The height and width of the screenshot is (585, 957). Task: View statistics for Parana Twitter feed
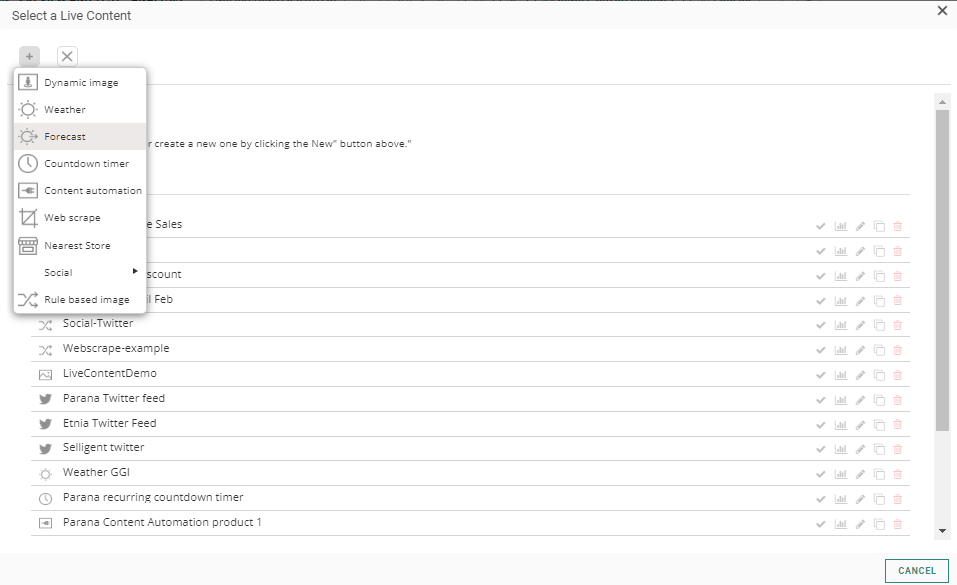coord(840,399)
